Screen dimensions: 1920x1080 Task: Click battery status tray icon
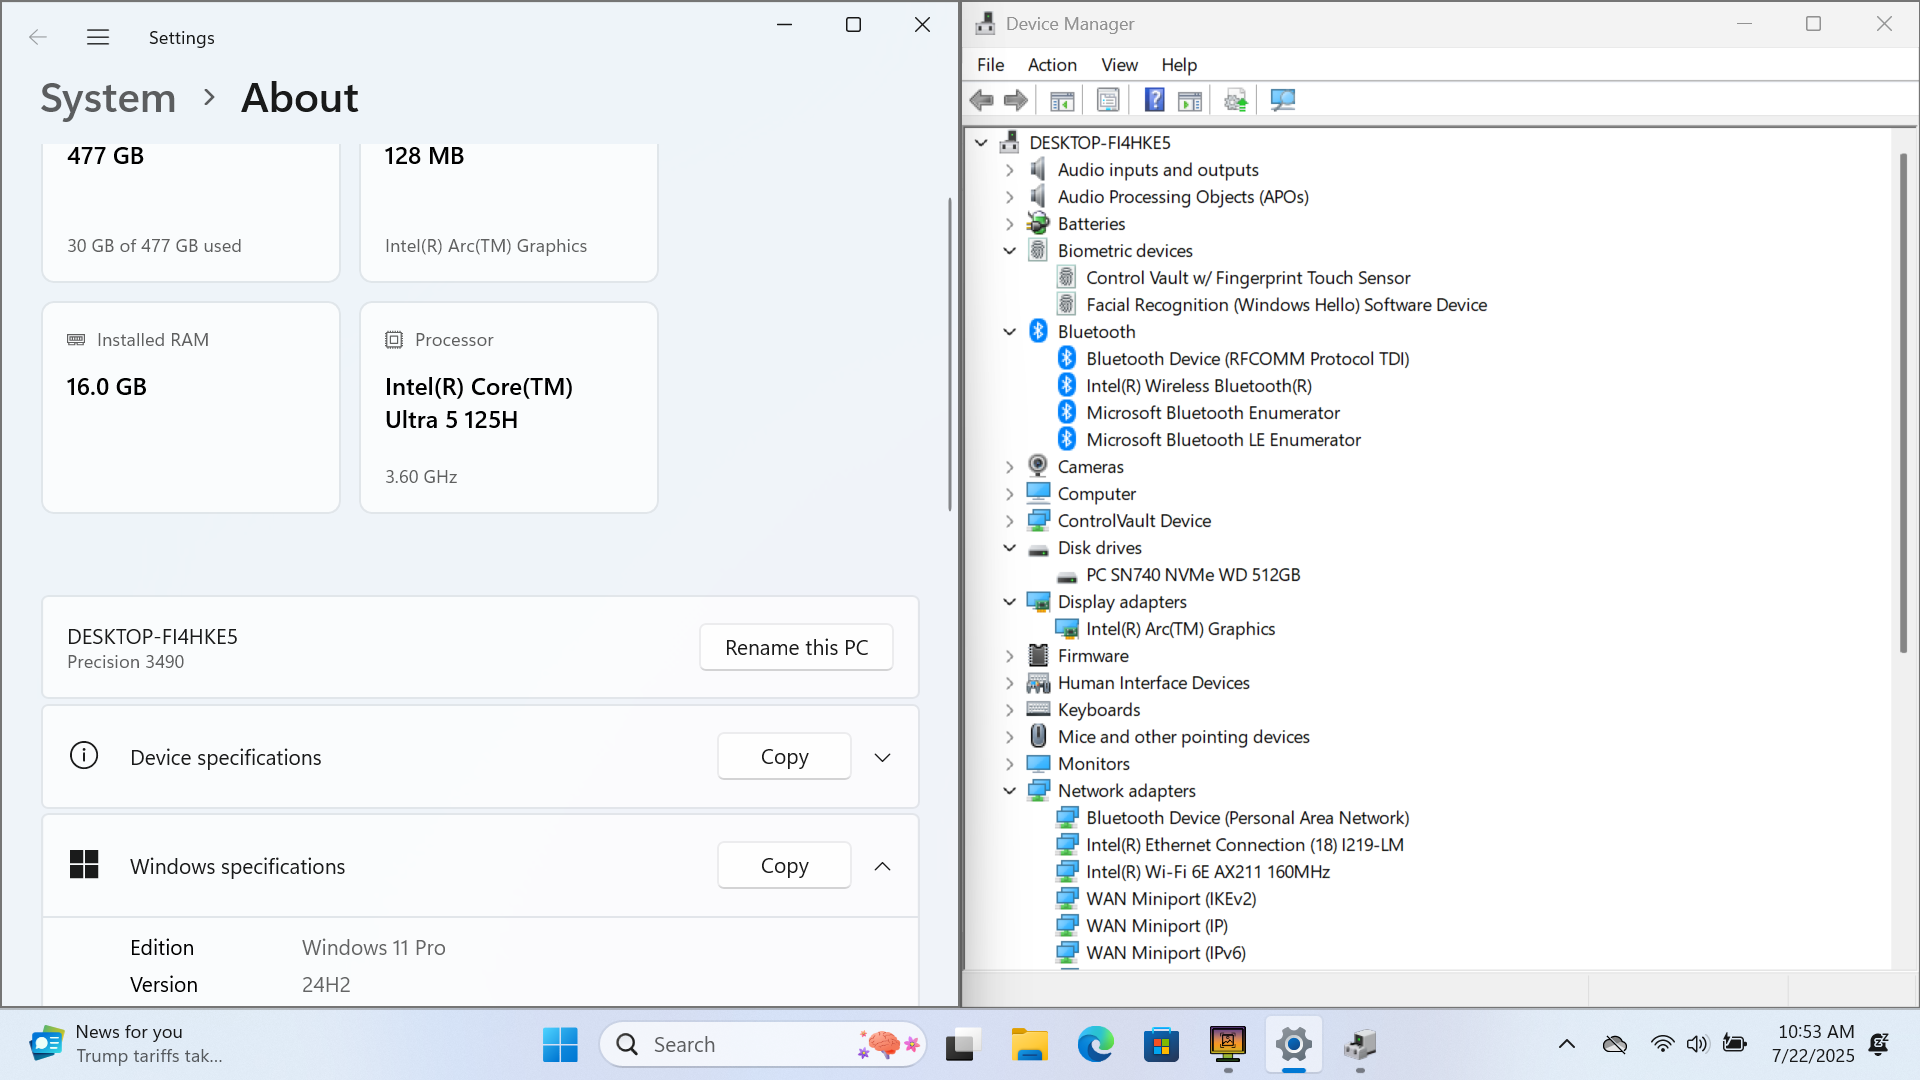point(1735,1044)
